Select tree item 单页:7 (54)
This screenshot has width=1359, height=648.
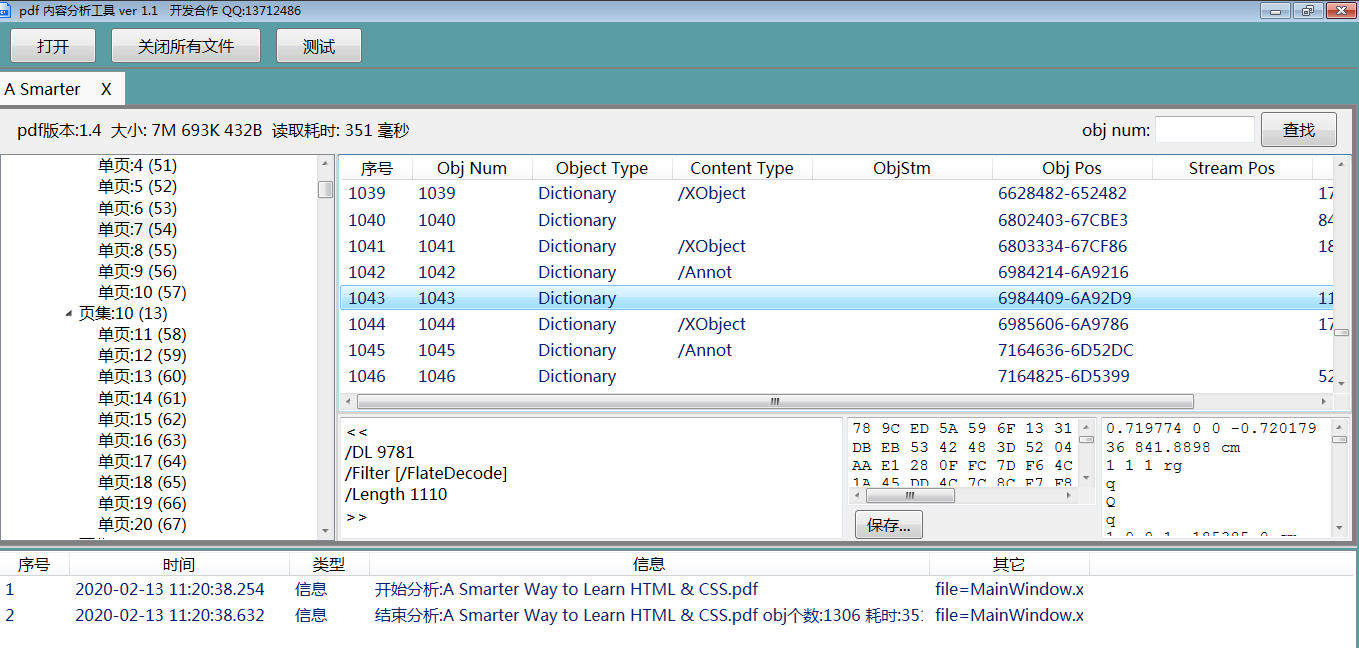(137, 229)
